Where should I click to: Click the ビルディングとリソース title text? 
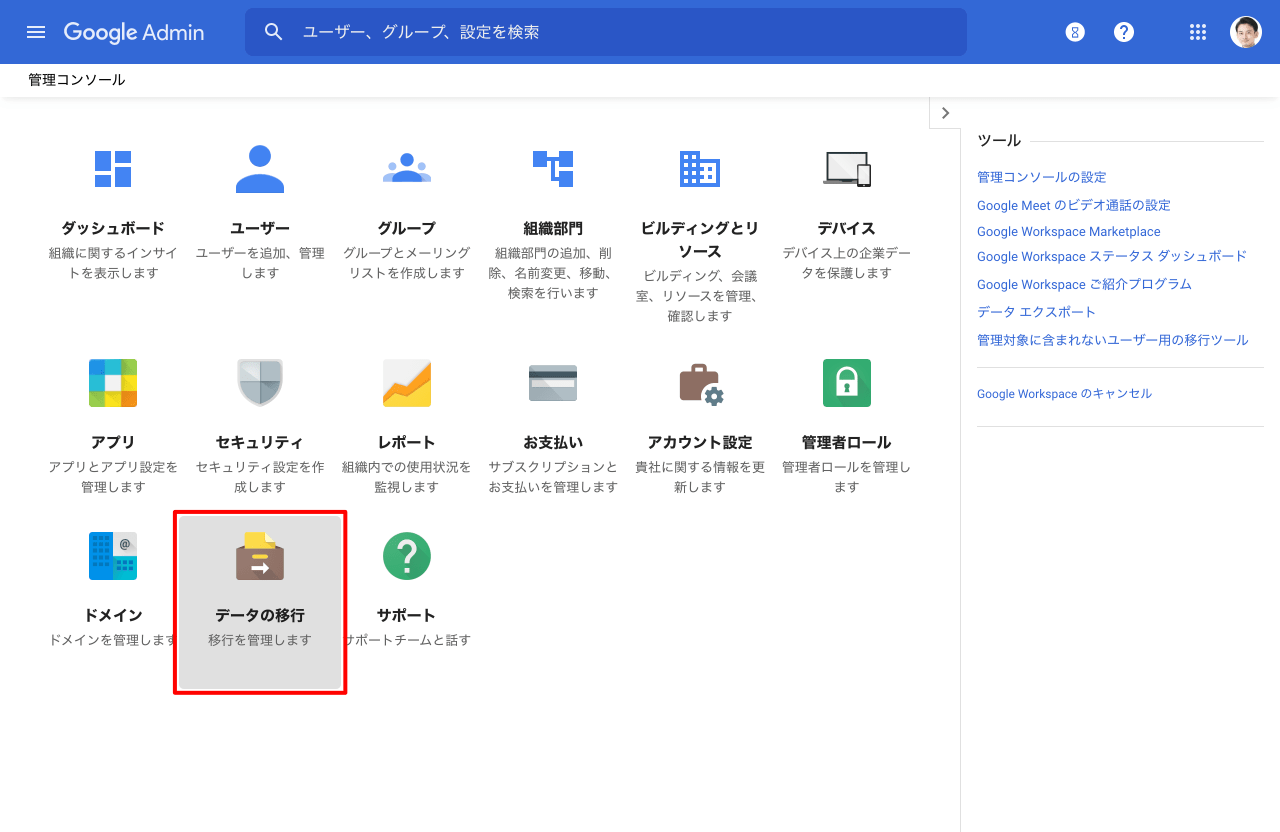click(x=700, y=240)
